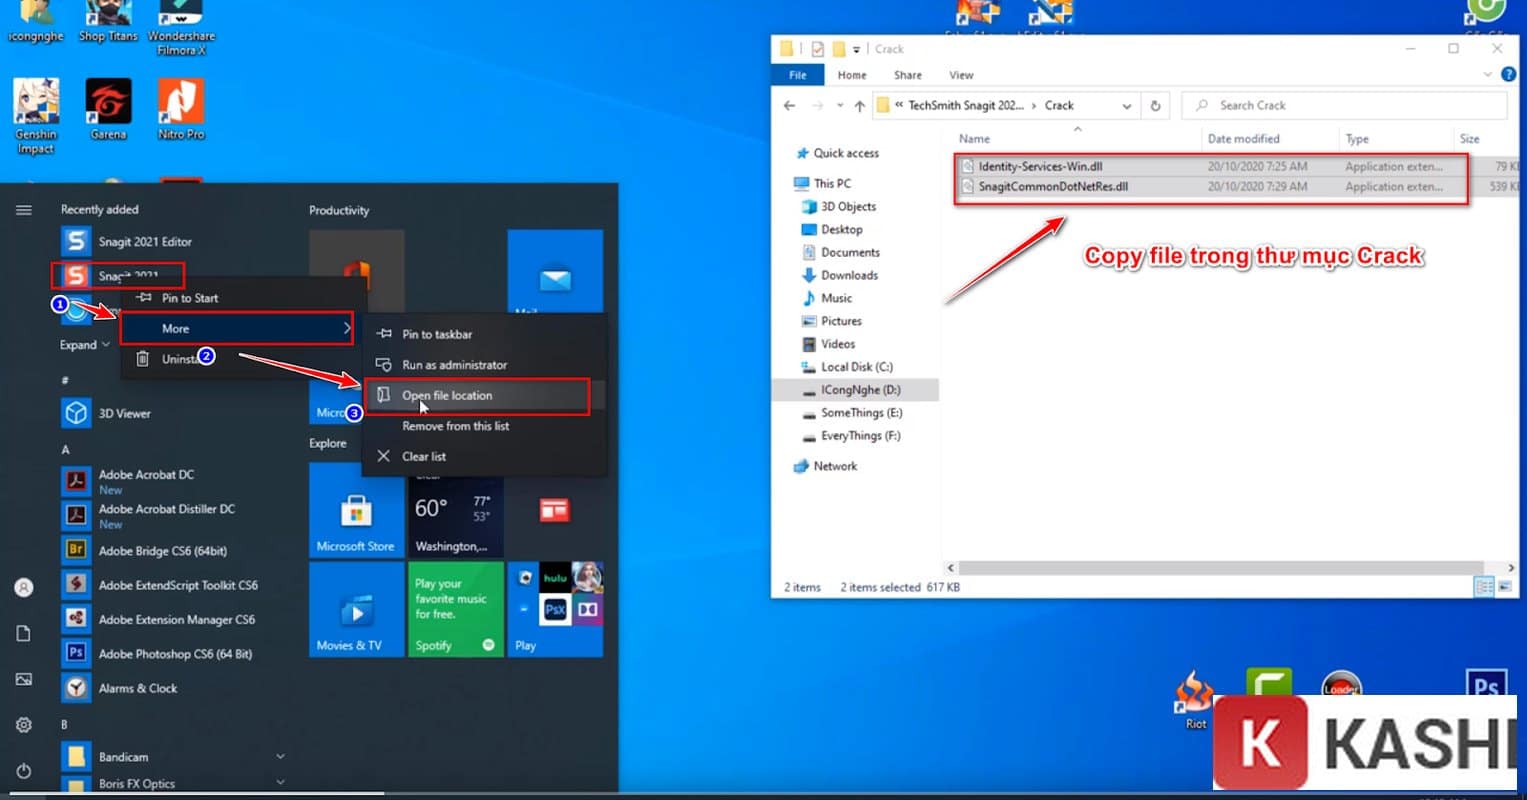This screenshot has height=800, width=1527.
Task: Open Wondershare Filmora X on the desktop
Action: coord(180,20)
